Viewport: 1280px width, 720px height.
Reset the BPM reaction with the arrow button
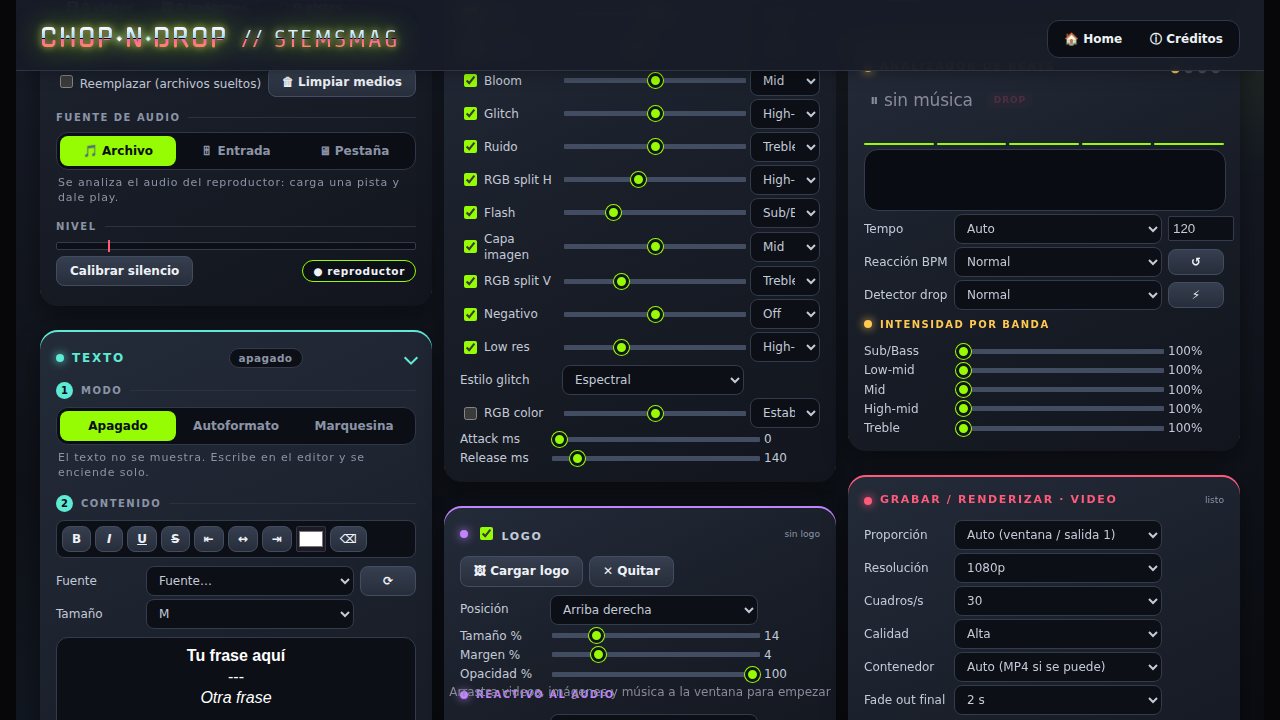[x=1195, y=262]
